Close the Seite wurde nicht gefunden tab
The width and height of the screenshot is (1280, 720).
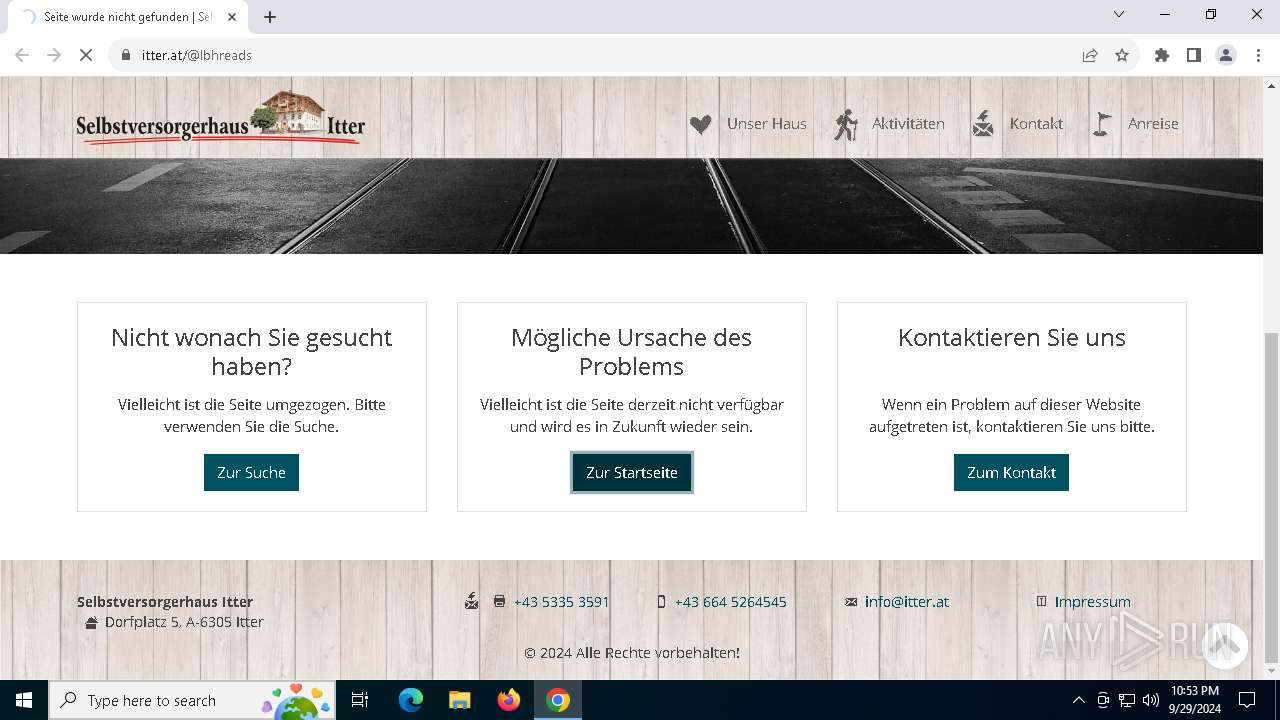(232, 17)
